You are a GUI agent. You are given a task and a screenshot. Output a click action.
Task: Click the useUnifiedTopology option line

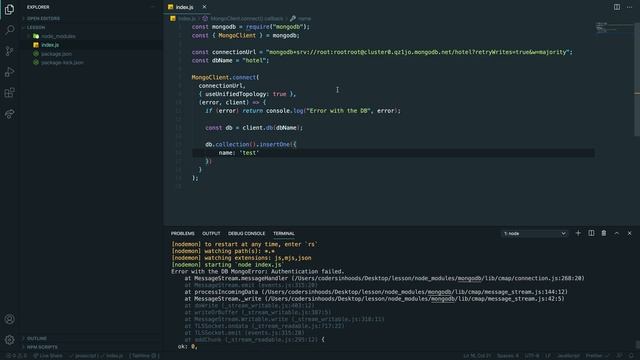pyautogui.click(x=247, y=94)
